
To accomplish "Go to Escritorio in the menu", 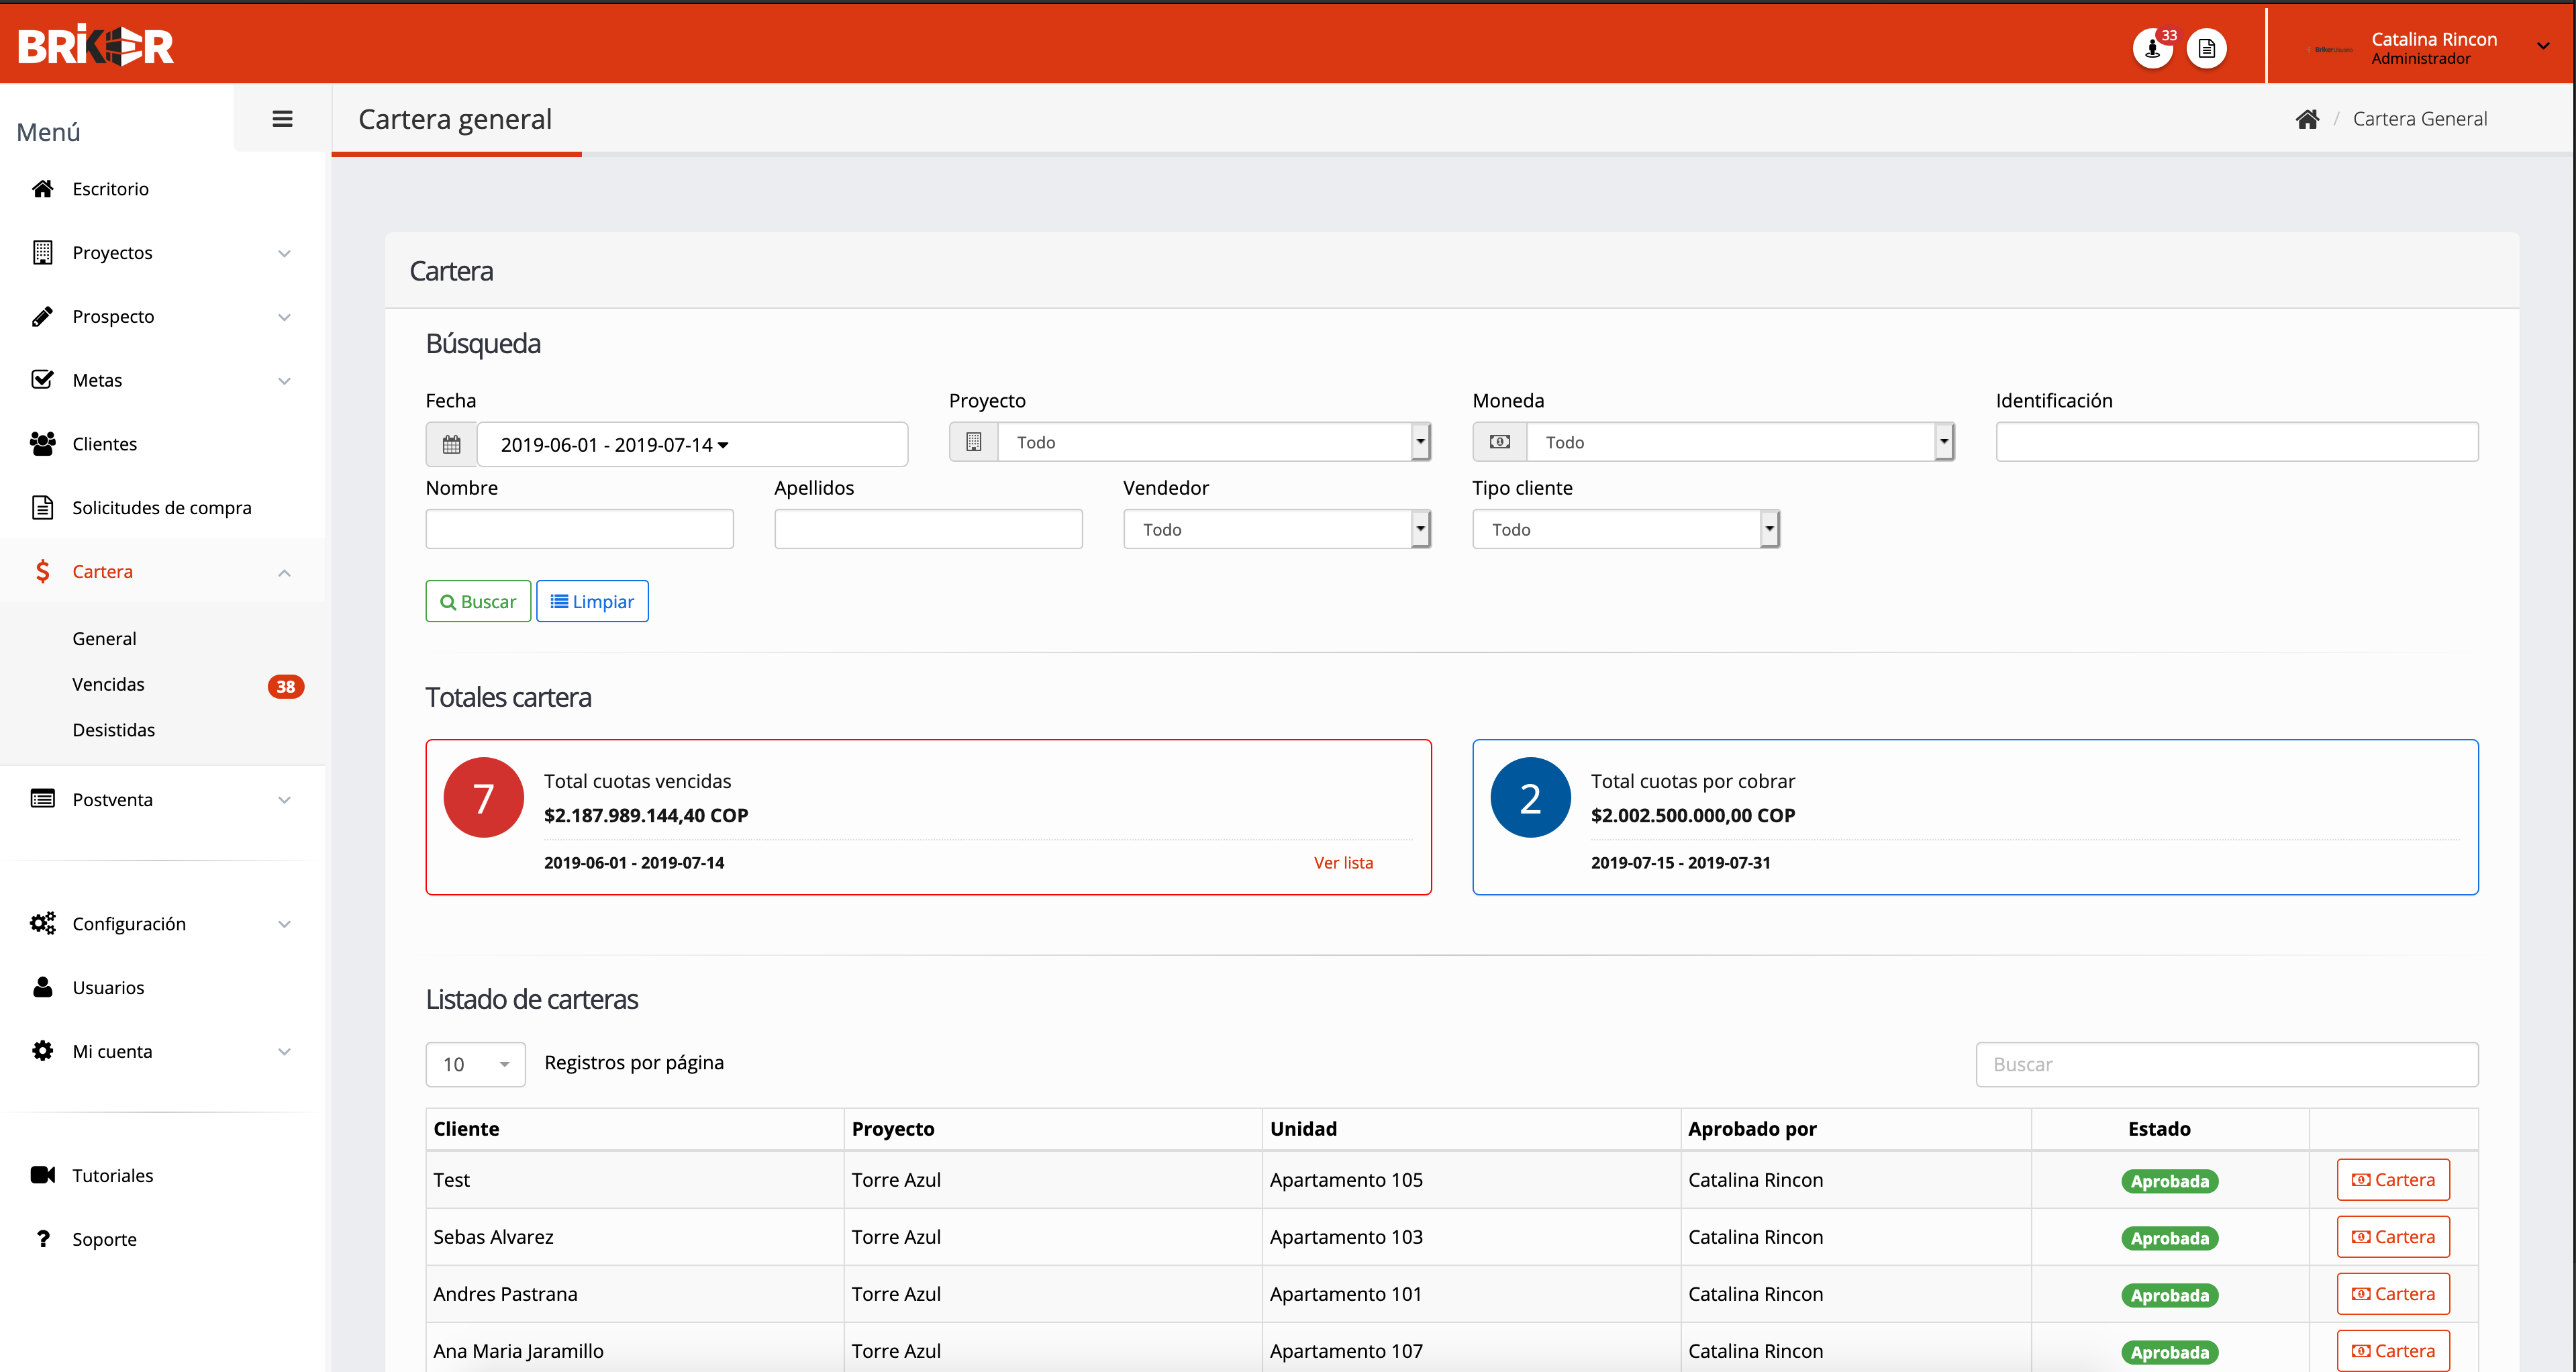I will [x=110, y=189].
